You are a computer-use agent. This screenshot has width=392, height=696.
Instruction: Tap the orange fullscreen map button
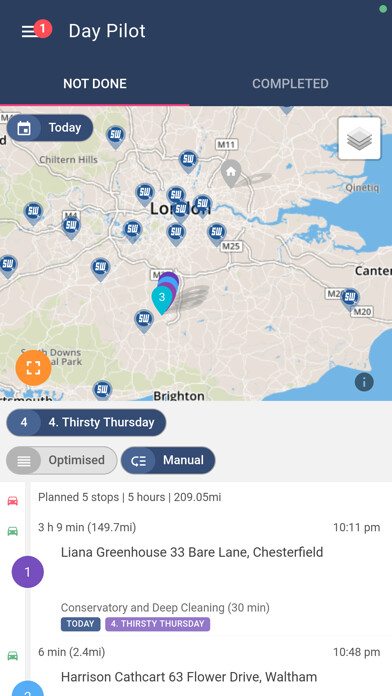click(x=33, y=368)
